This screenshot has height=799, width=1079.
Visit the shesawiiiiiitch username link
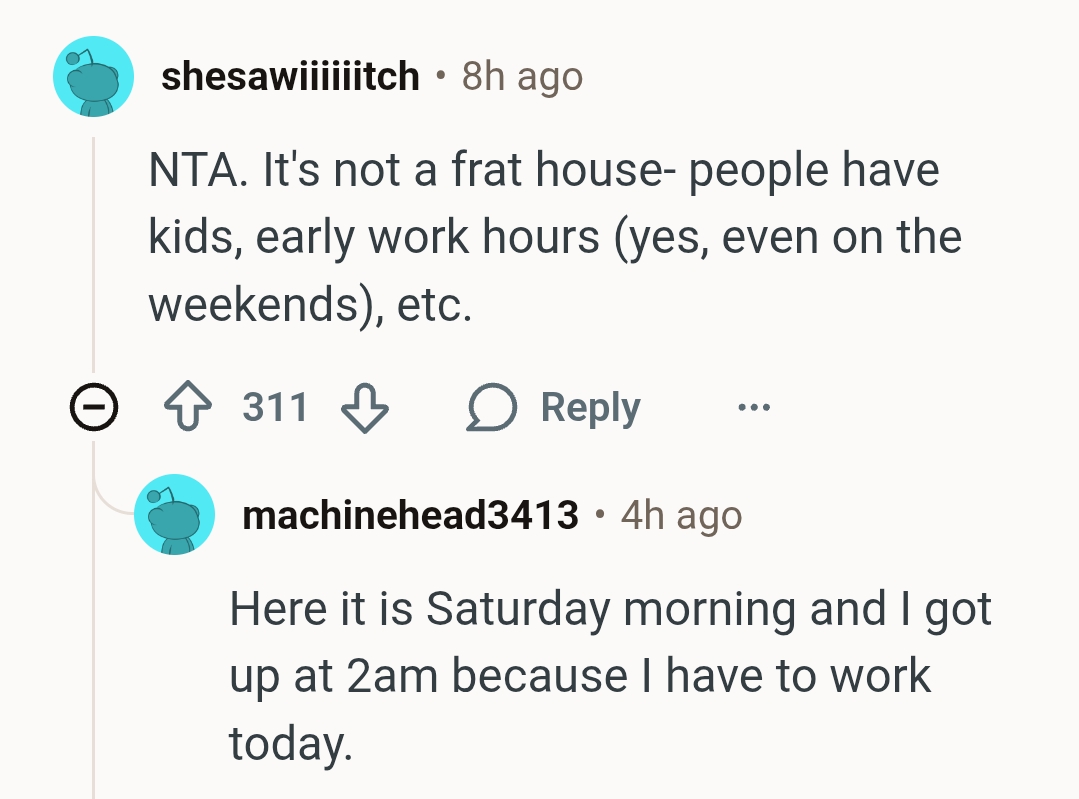point(290,76)
